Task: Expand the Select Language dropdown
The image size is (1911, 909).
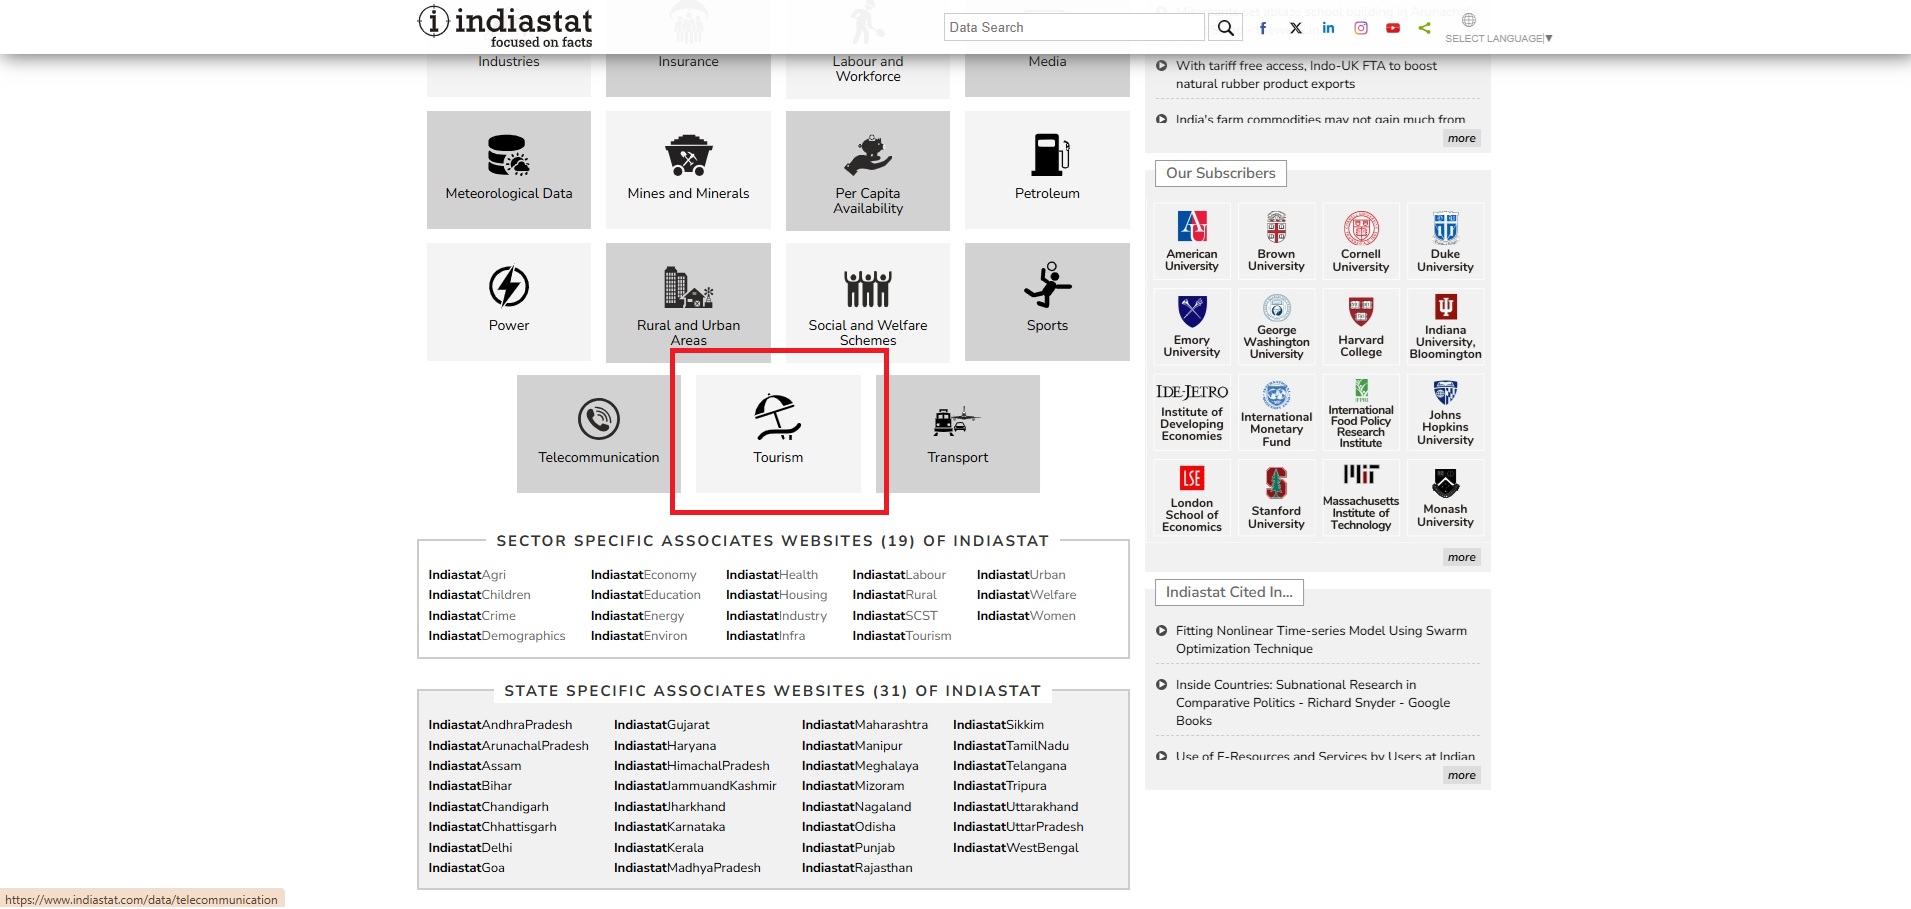Action: coord(1497,38)
